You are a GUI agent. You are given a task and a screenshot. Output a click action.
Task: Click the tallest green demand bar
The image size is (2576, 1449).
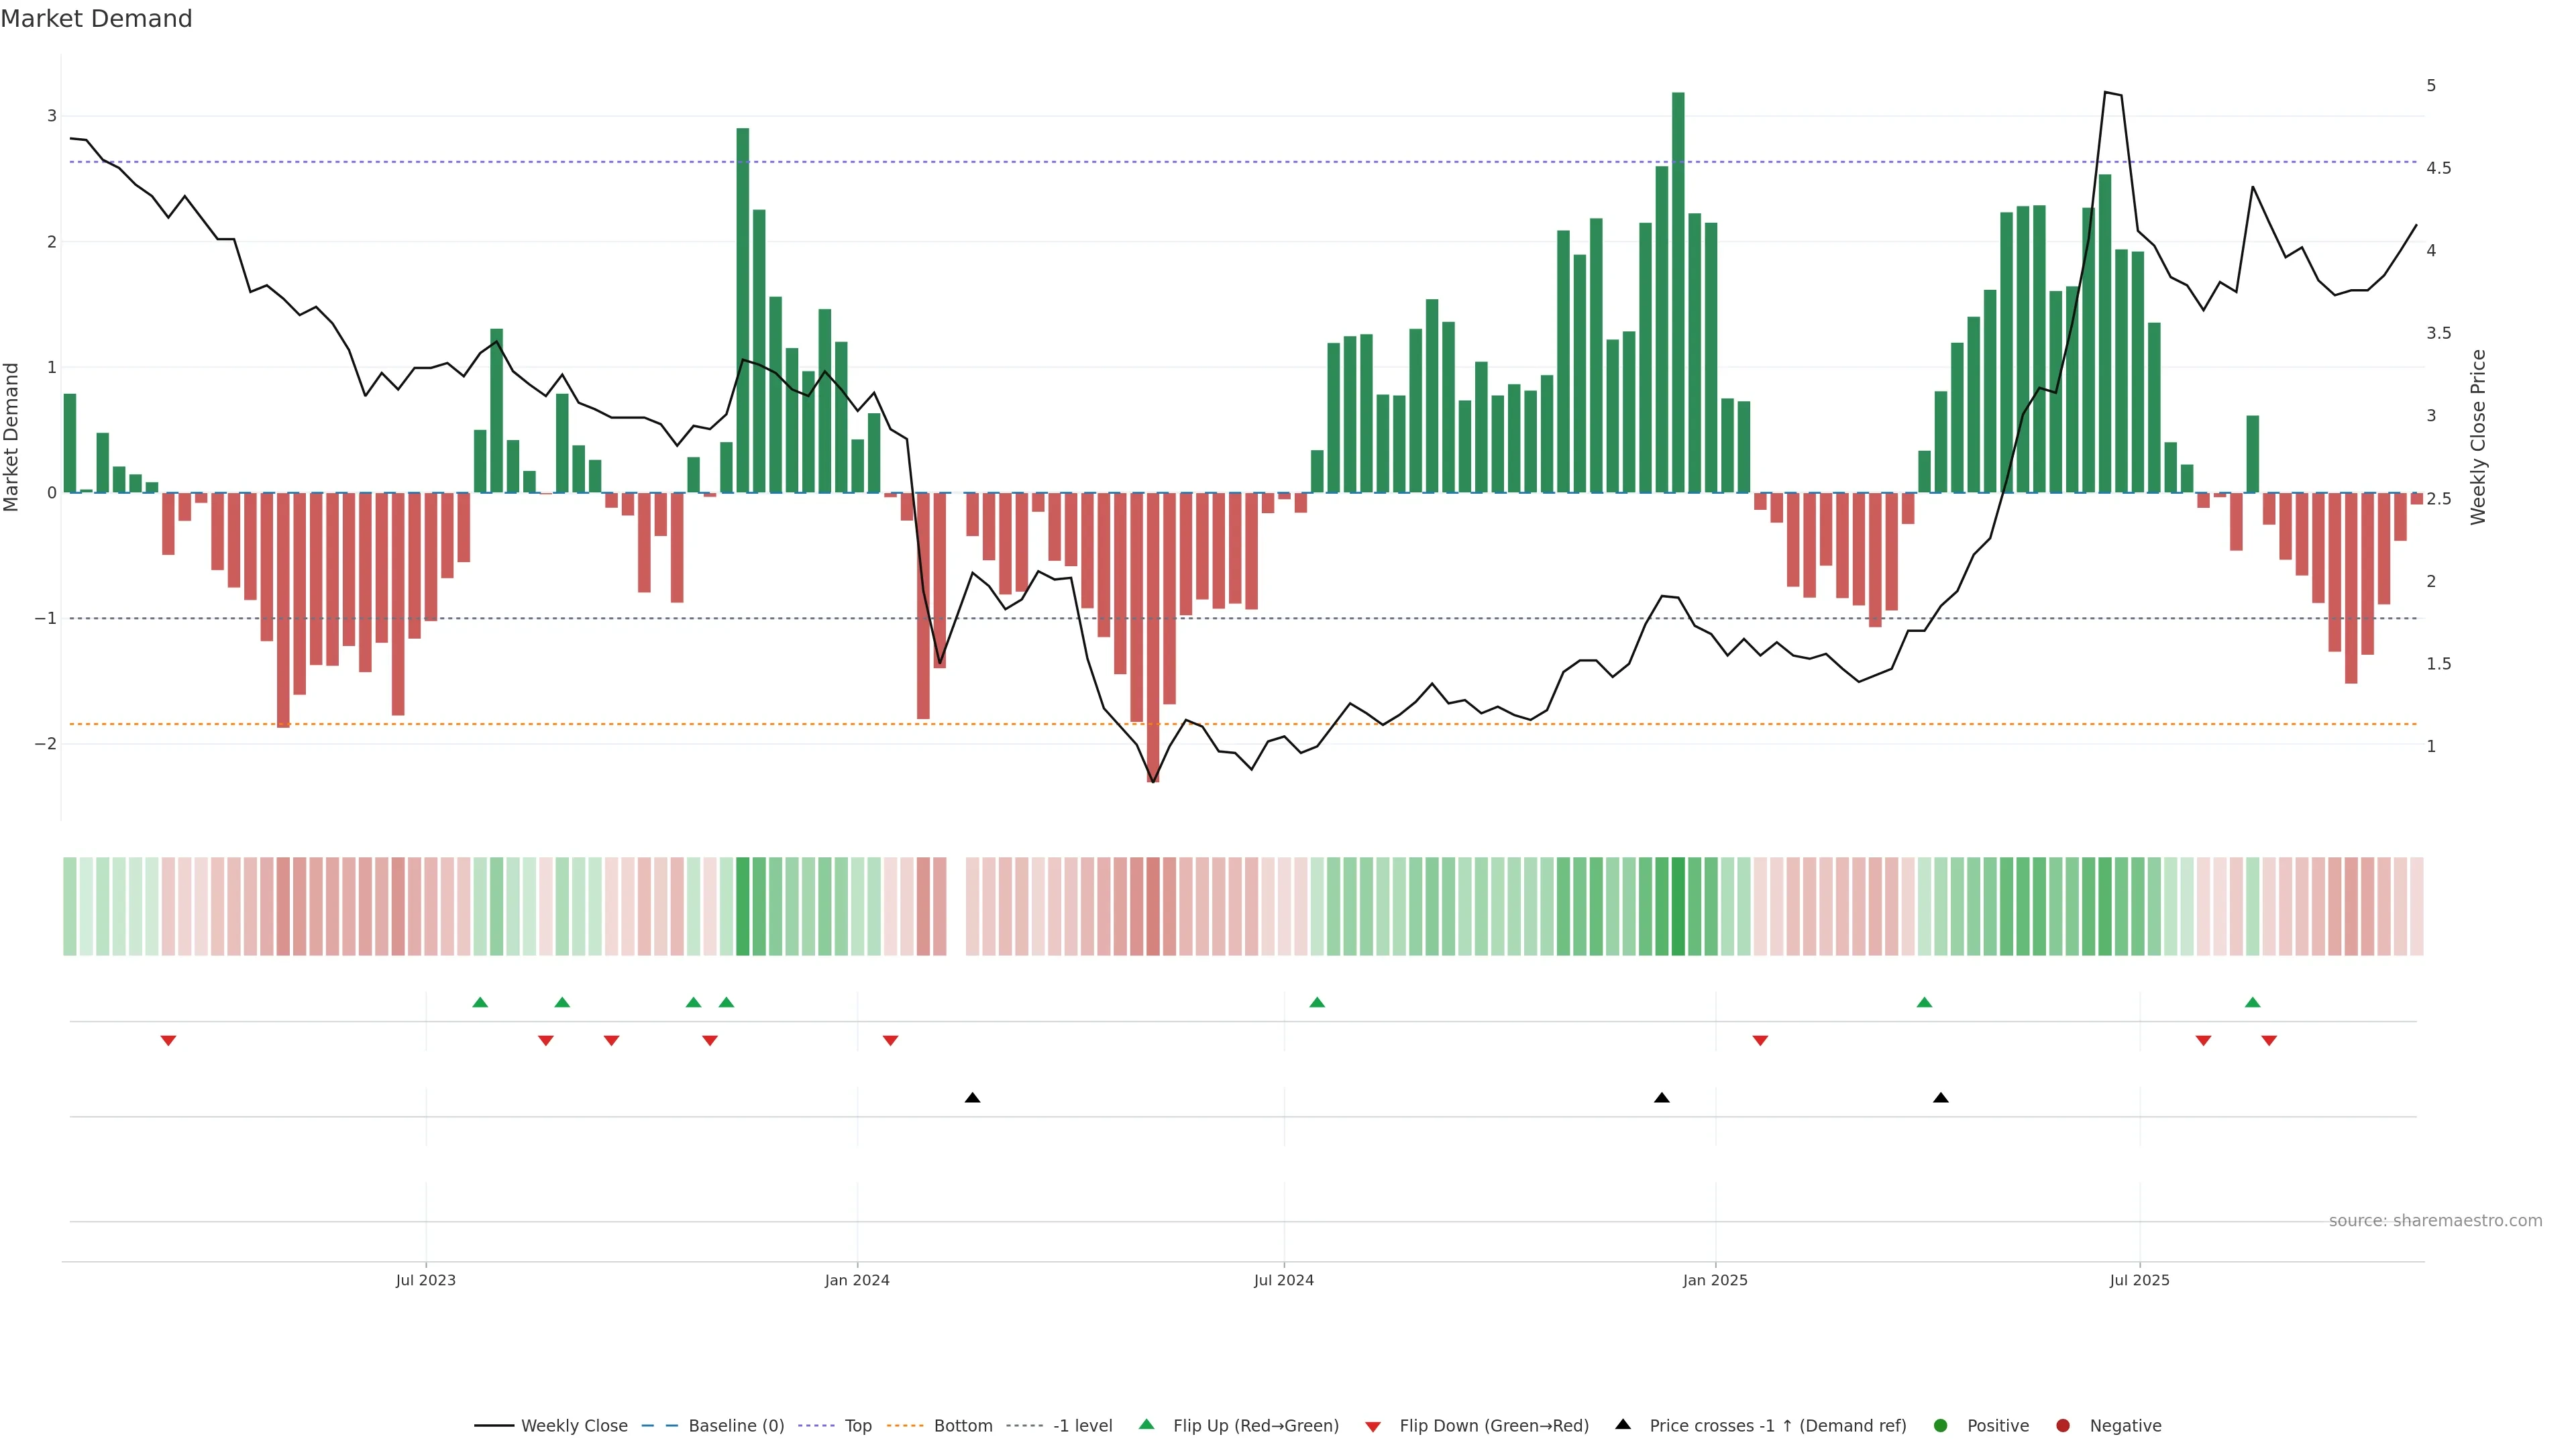[x=1678, y=292]
